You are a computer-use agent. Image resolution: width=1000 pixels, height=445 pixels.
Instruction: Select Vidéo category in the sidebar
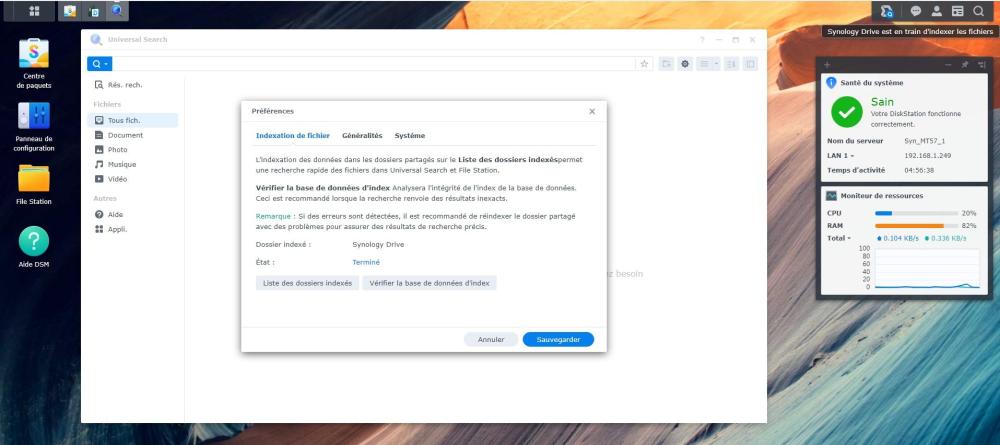(x=133, y=179)
